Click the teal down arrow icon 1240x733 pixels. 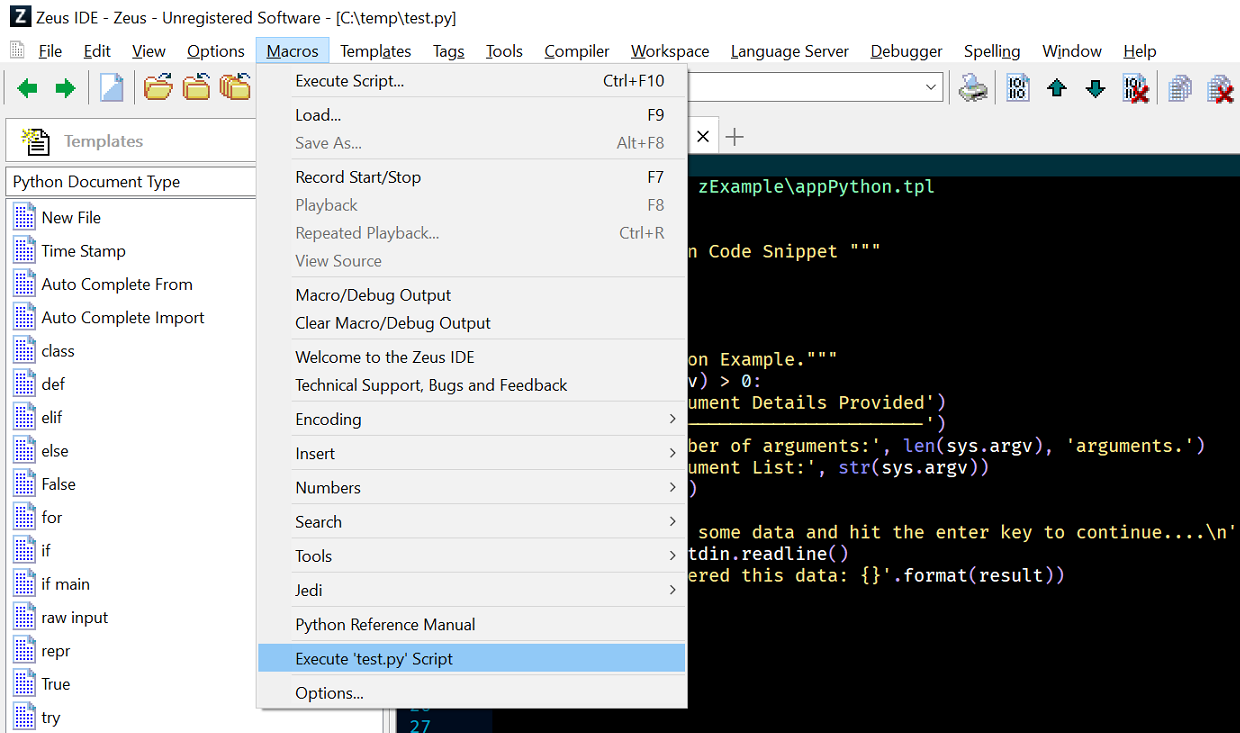tap(1096, 89)
